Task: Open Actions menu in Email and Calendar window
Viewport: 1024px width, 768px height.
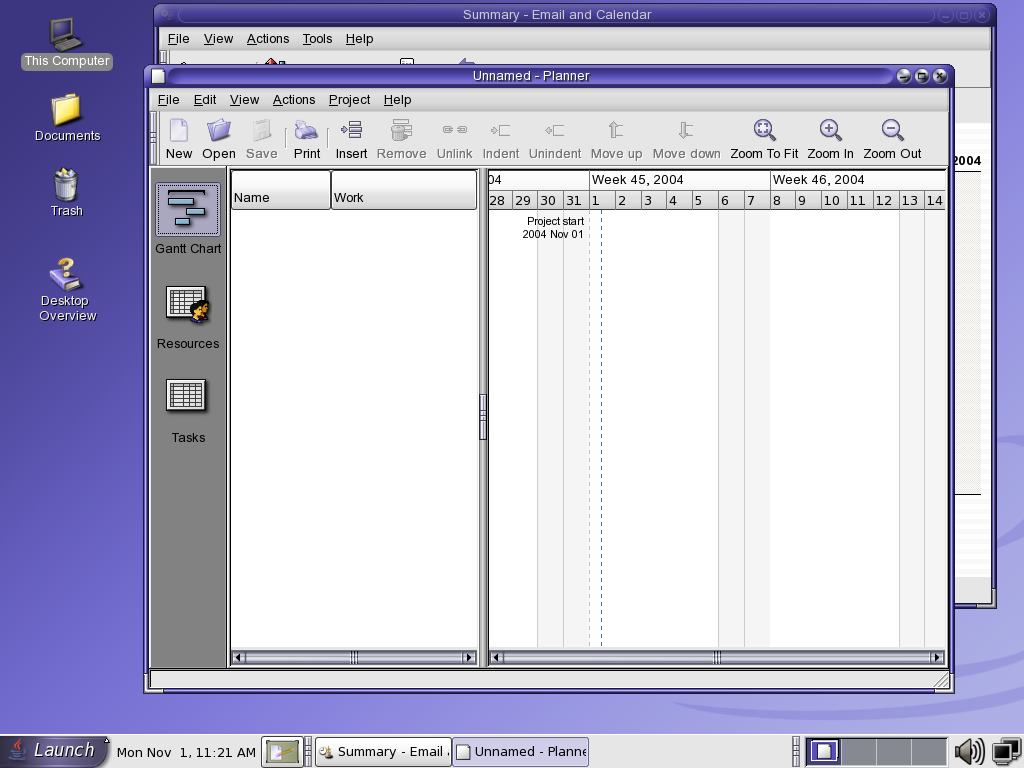Action: [268, 39]
